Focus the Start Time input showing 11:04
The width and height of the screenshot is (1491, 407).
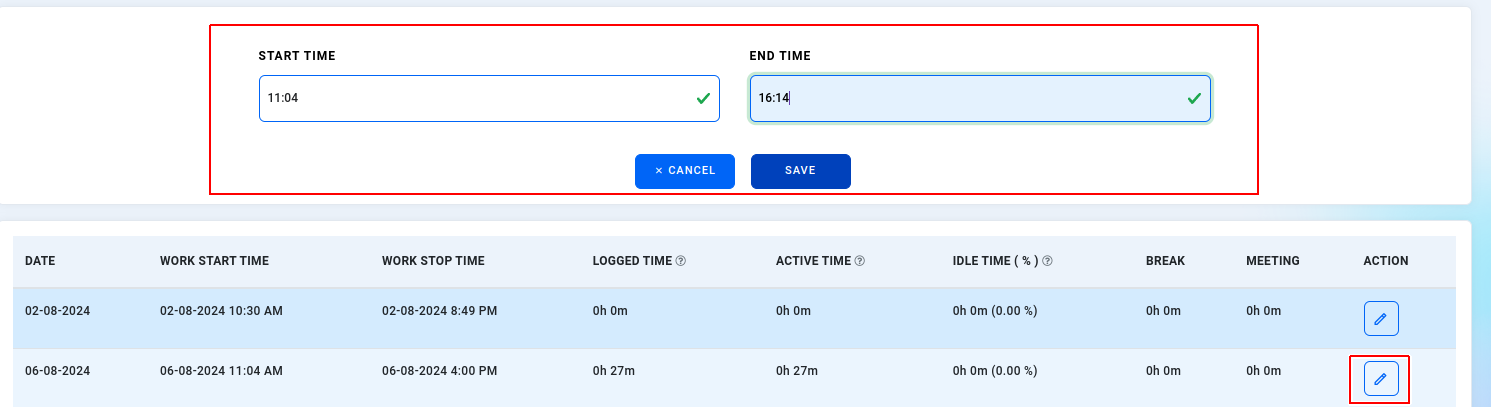(x=489, y=99)
